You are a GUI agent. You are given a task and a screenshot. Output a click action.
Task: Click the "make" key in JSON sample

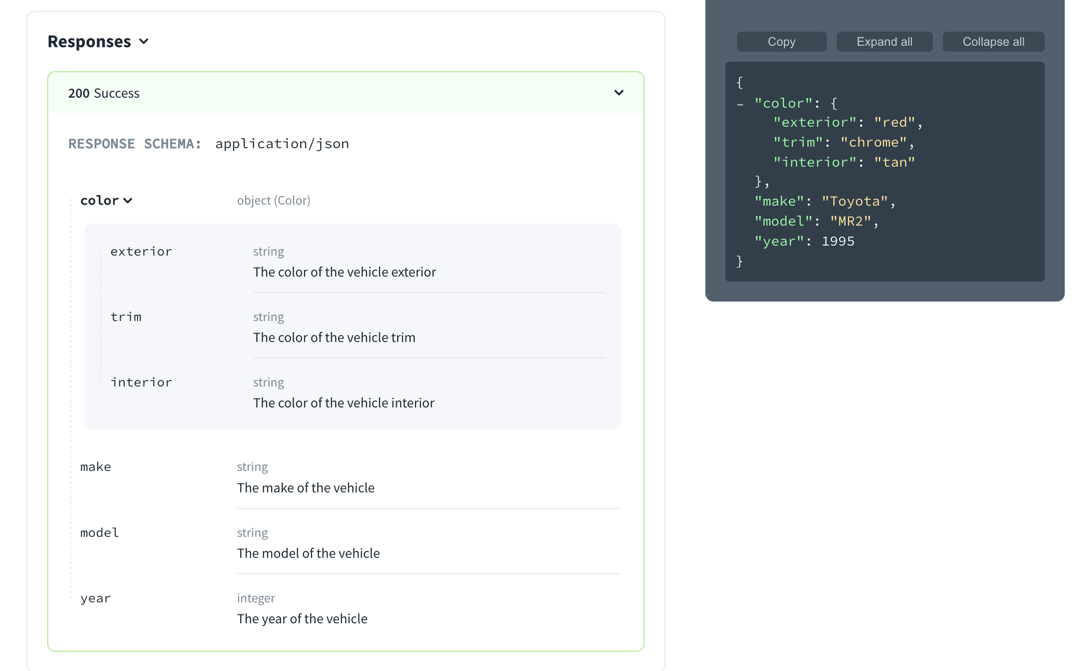coord(779,201)
